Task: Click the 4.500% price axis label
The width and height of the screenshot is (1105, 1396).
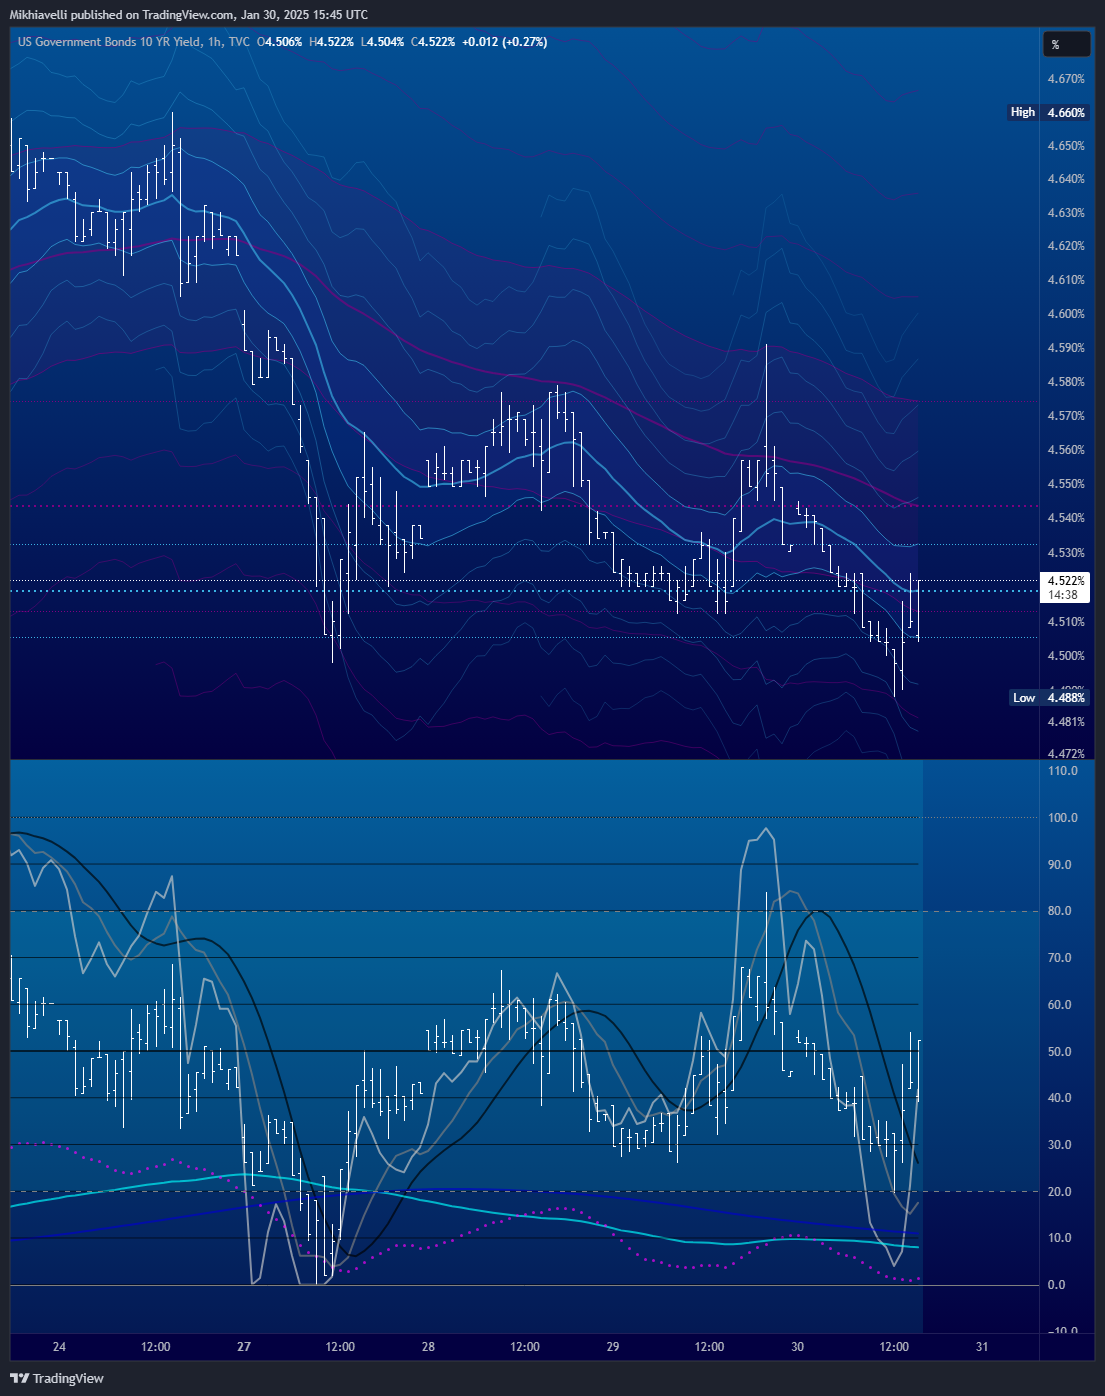Action: [1065, 656]
